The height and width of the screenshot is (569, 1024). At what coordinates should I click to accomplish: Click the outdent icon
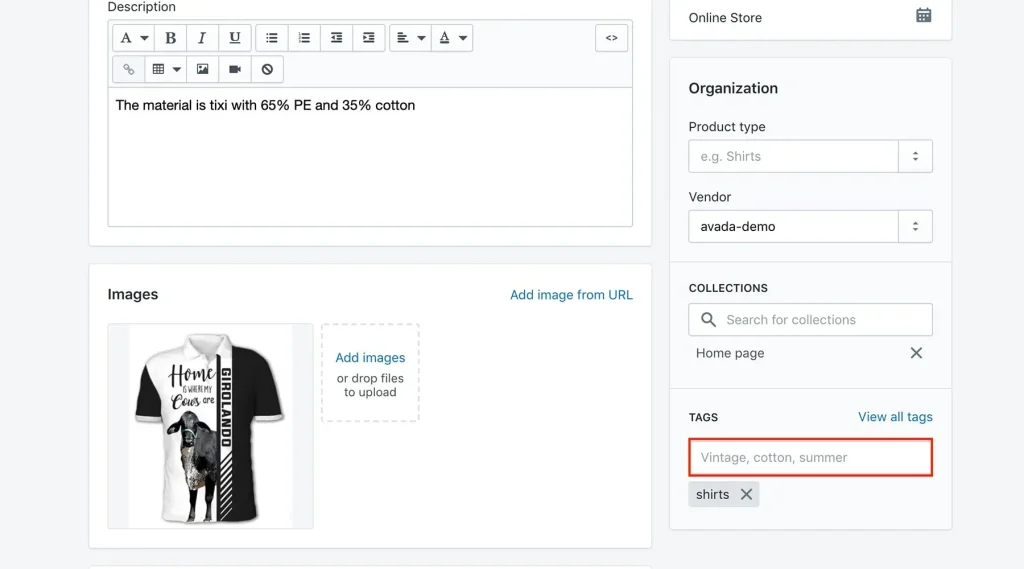click(x=336, y=38)
